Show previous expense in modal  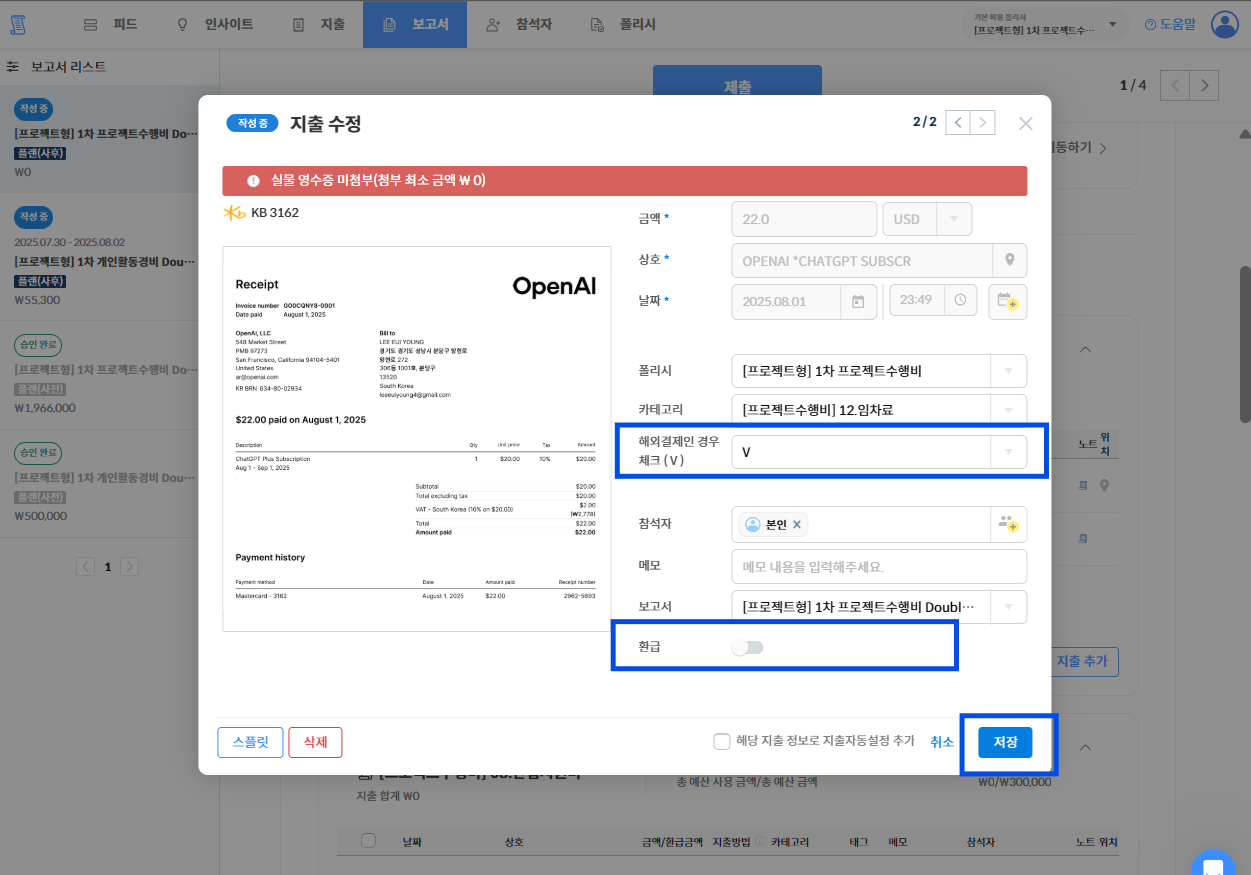coord(958,122)
